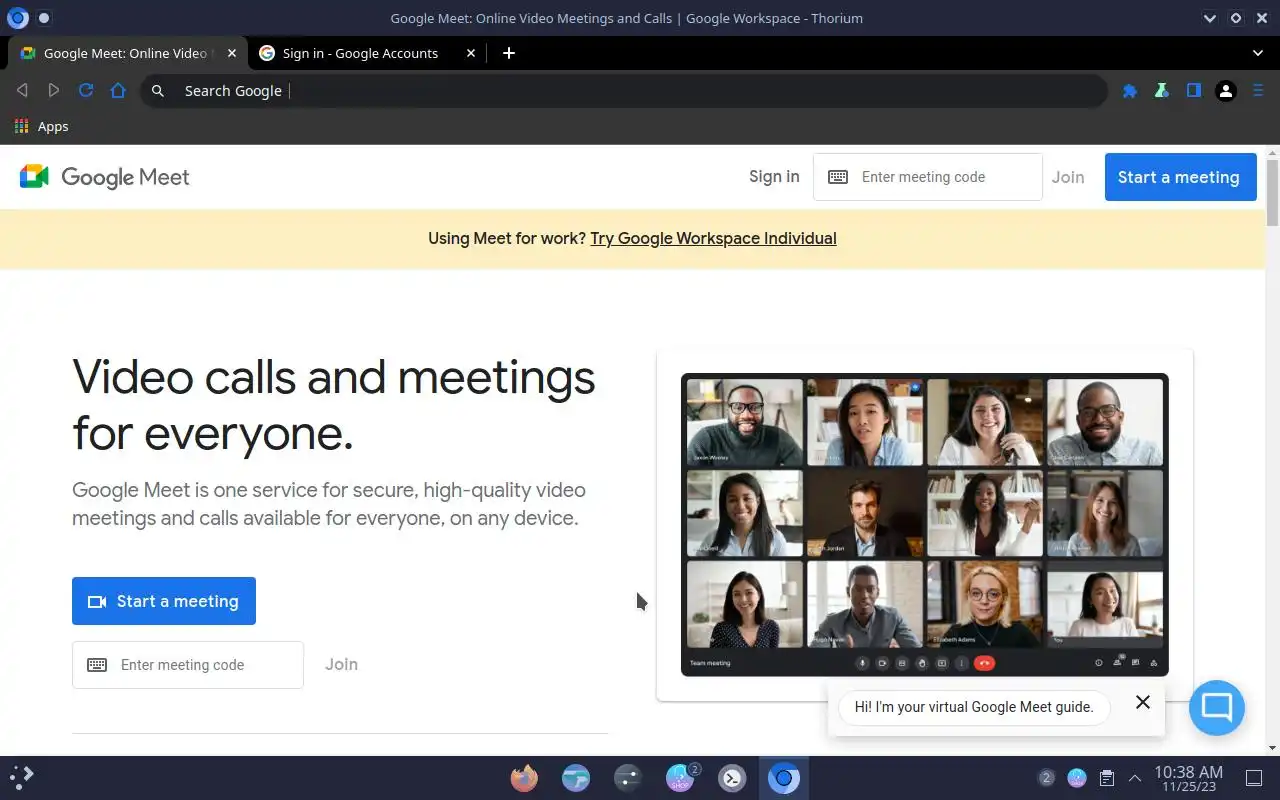Click the heading "Video calls and meetings for everyone."
Image resolution: width=1280 pixels, height=800 pixels.
point(334,405)
